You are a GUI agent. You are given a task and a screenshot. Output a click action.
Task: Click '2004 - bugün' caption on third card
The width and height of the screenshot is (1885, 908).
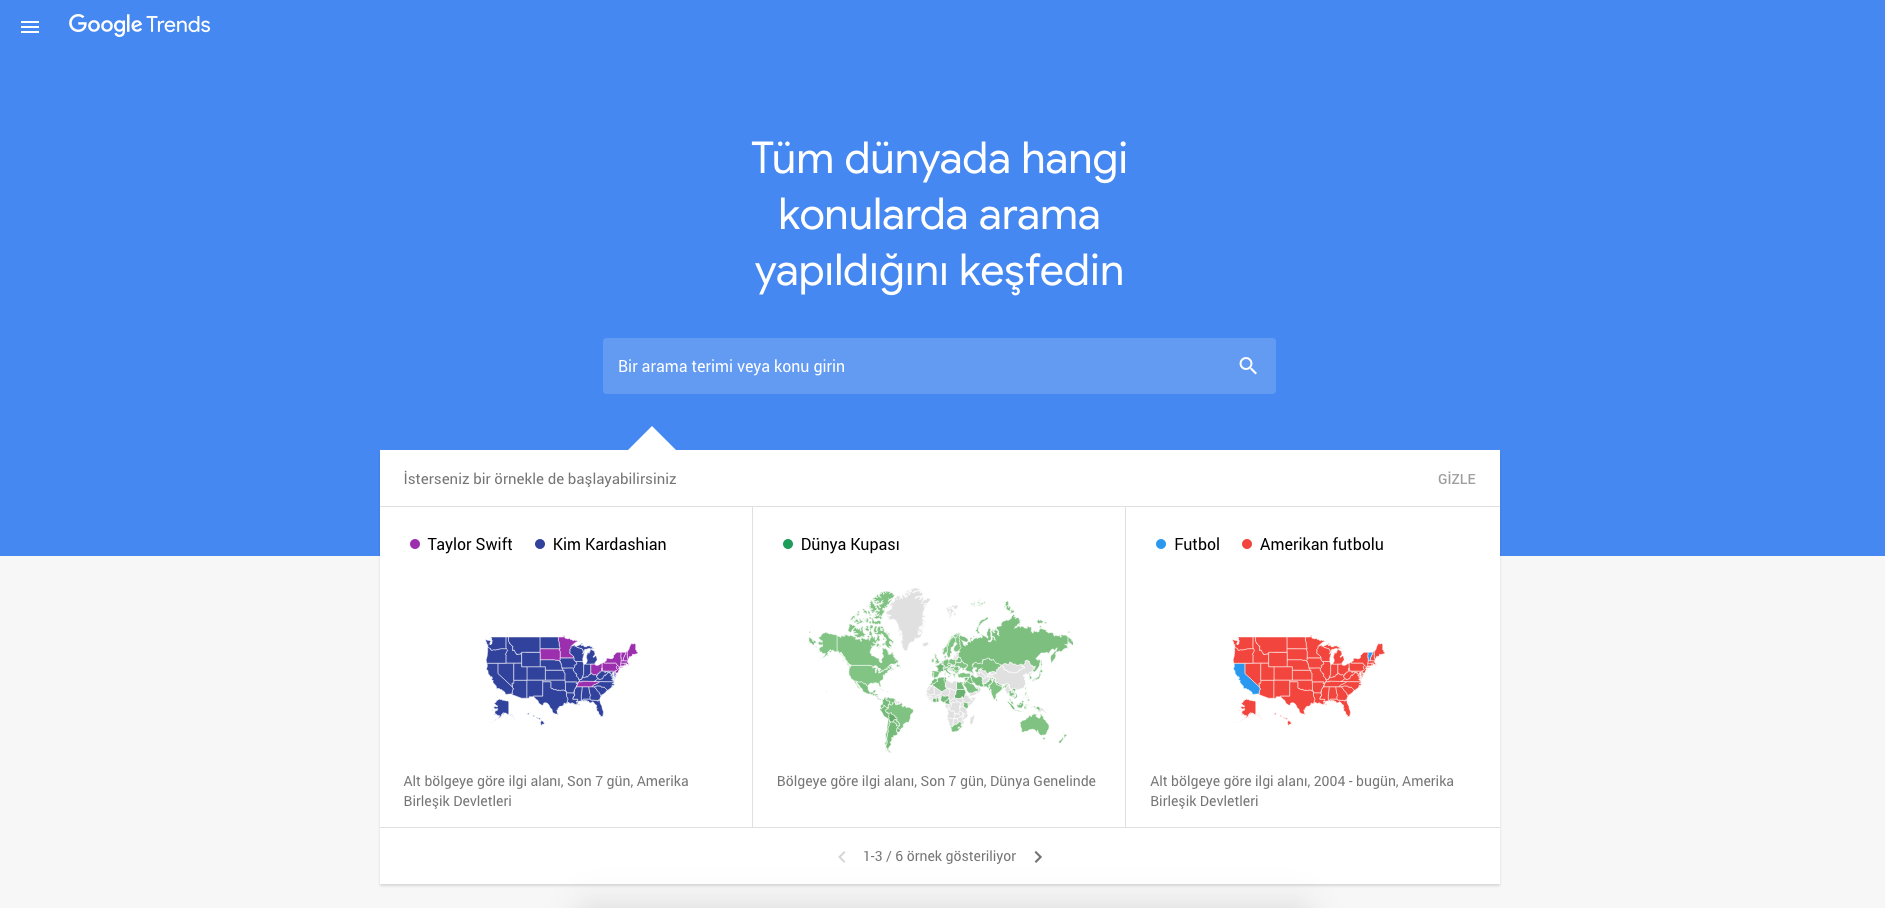click(x=1302, y=791)
